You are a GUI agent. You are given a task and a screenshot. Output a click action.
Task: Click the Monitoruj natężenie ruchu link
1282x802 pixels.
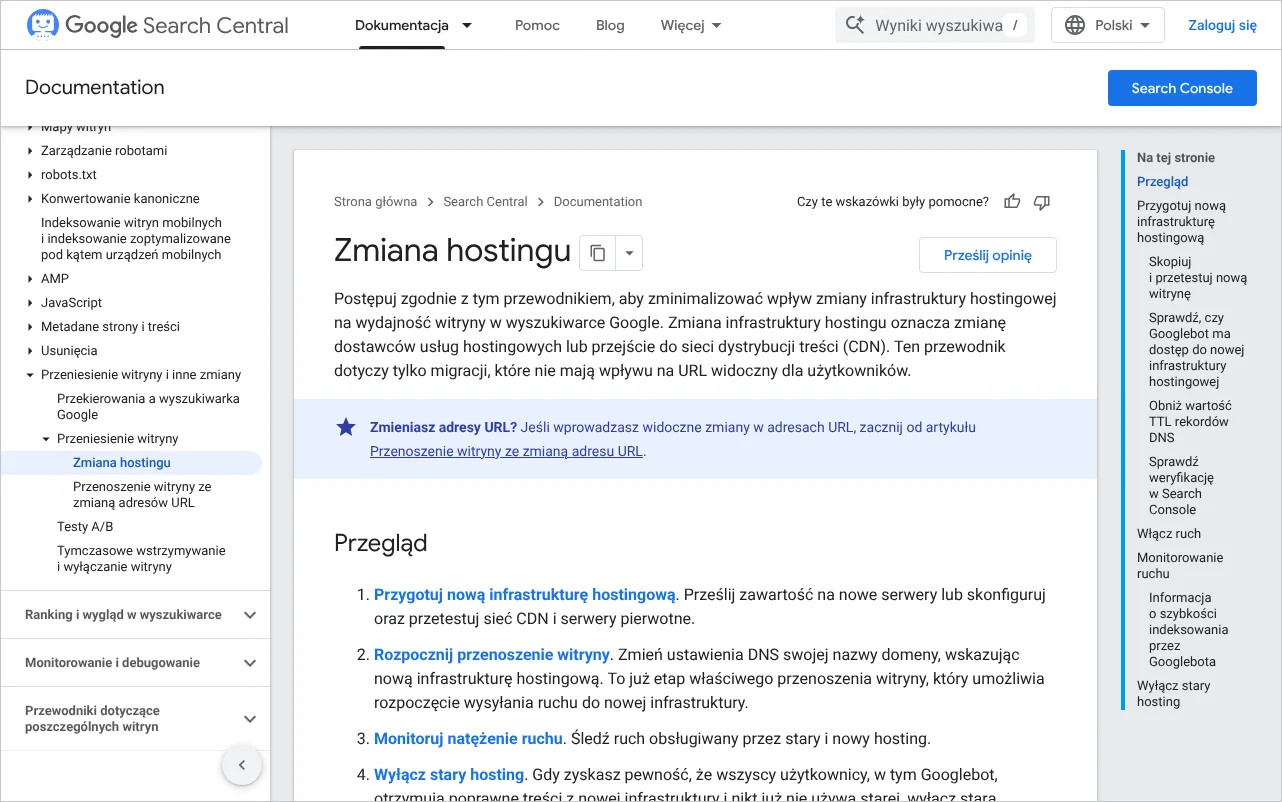[x=468, y=739]
